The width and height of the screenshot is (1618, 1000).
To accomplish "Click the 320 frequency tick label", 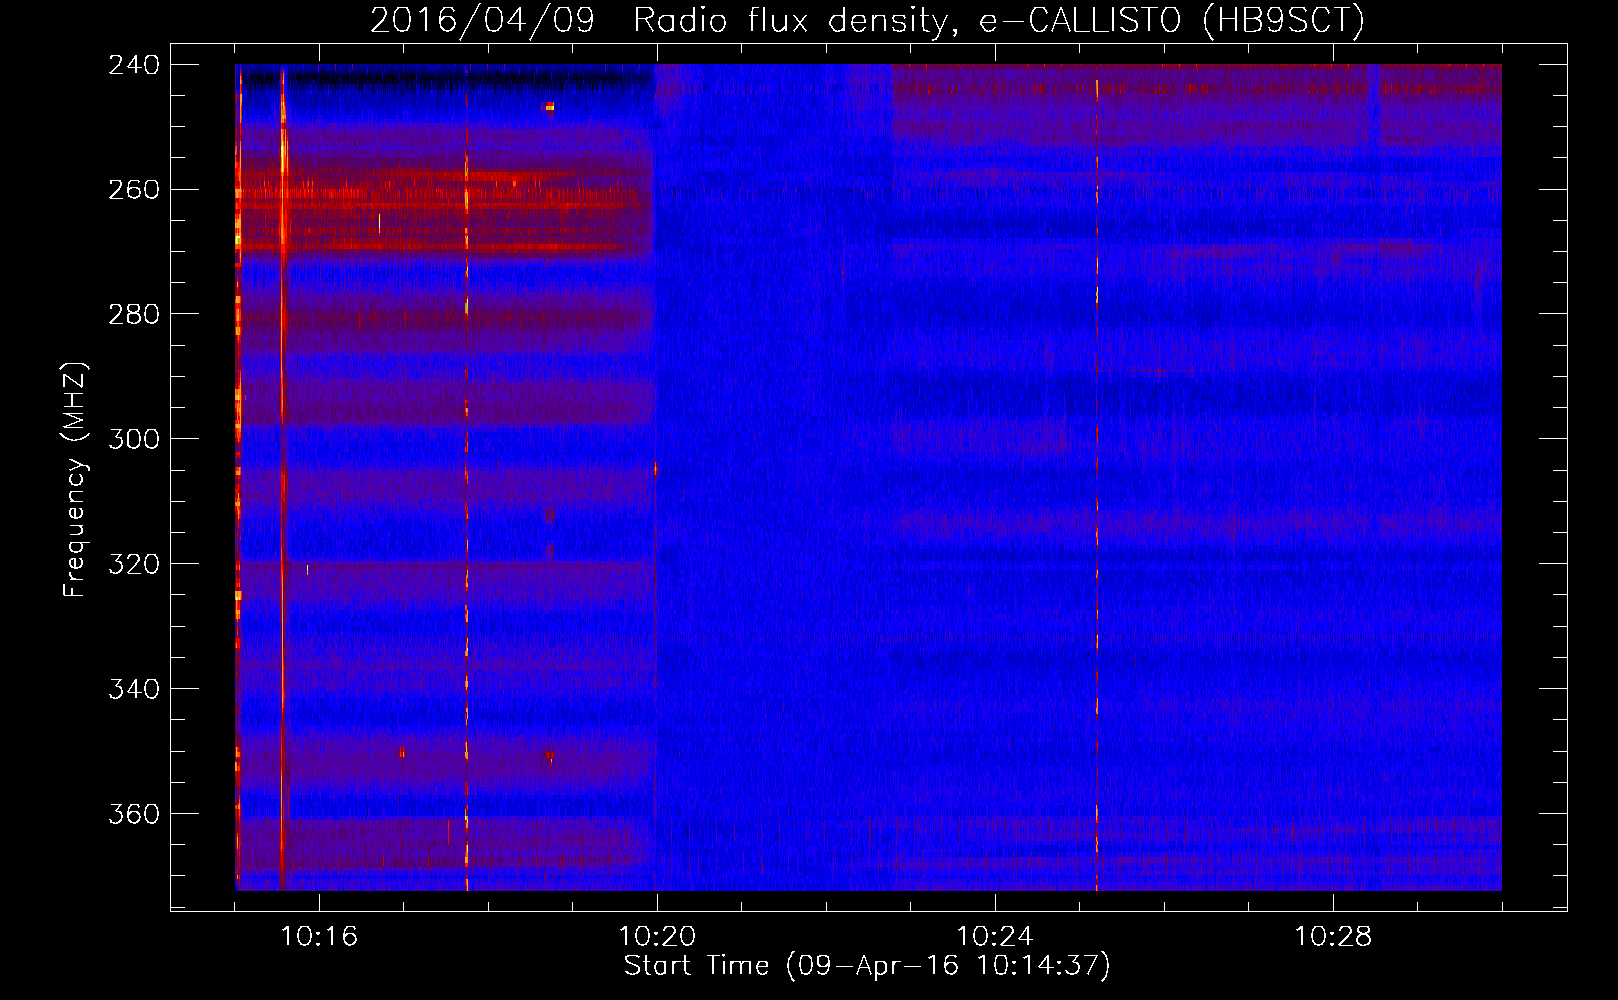I will 134,565.
